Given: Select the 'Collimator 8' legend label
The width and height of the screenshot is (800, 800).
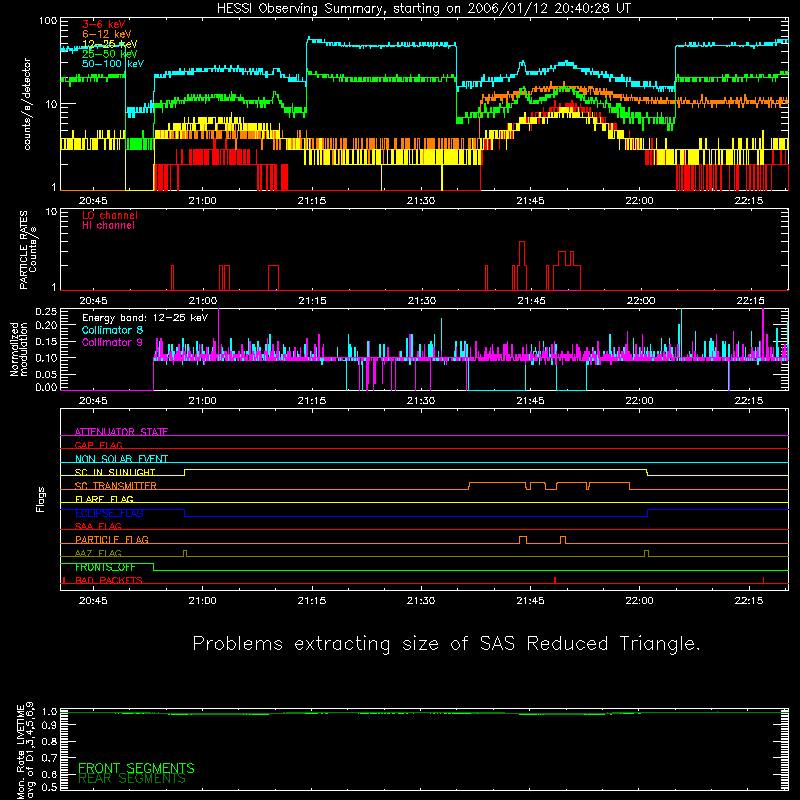Looking at the screenshot, I should (x=112, y=330).
